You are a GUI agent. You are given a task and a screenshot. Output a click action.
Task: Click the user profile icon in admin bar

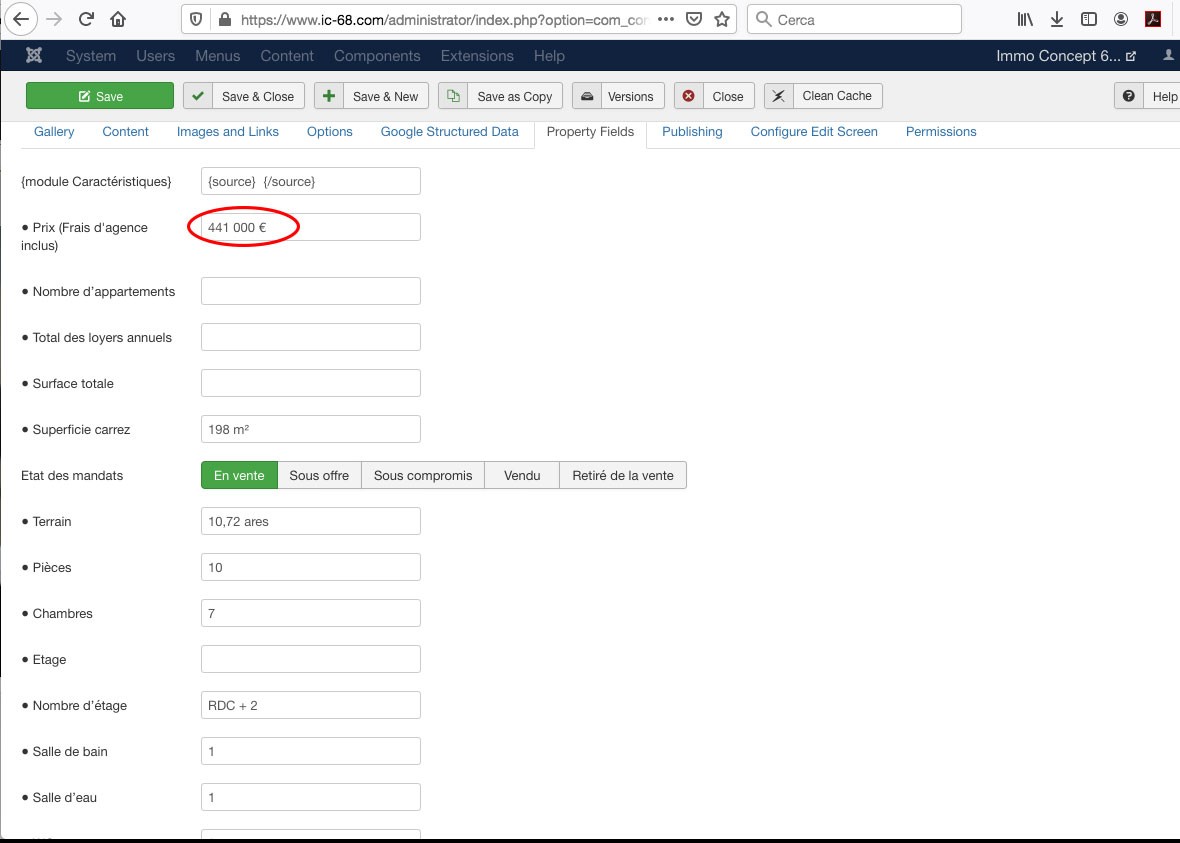tap(1168, 55)
